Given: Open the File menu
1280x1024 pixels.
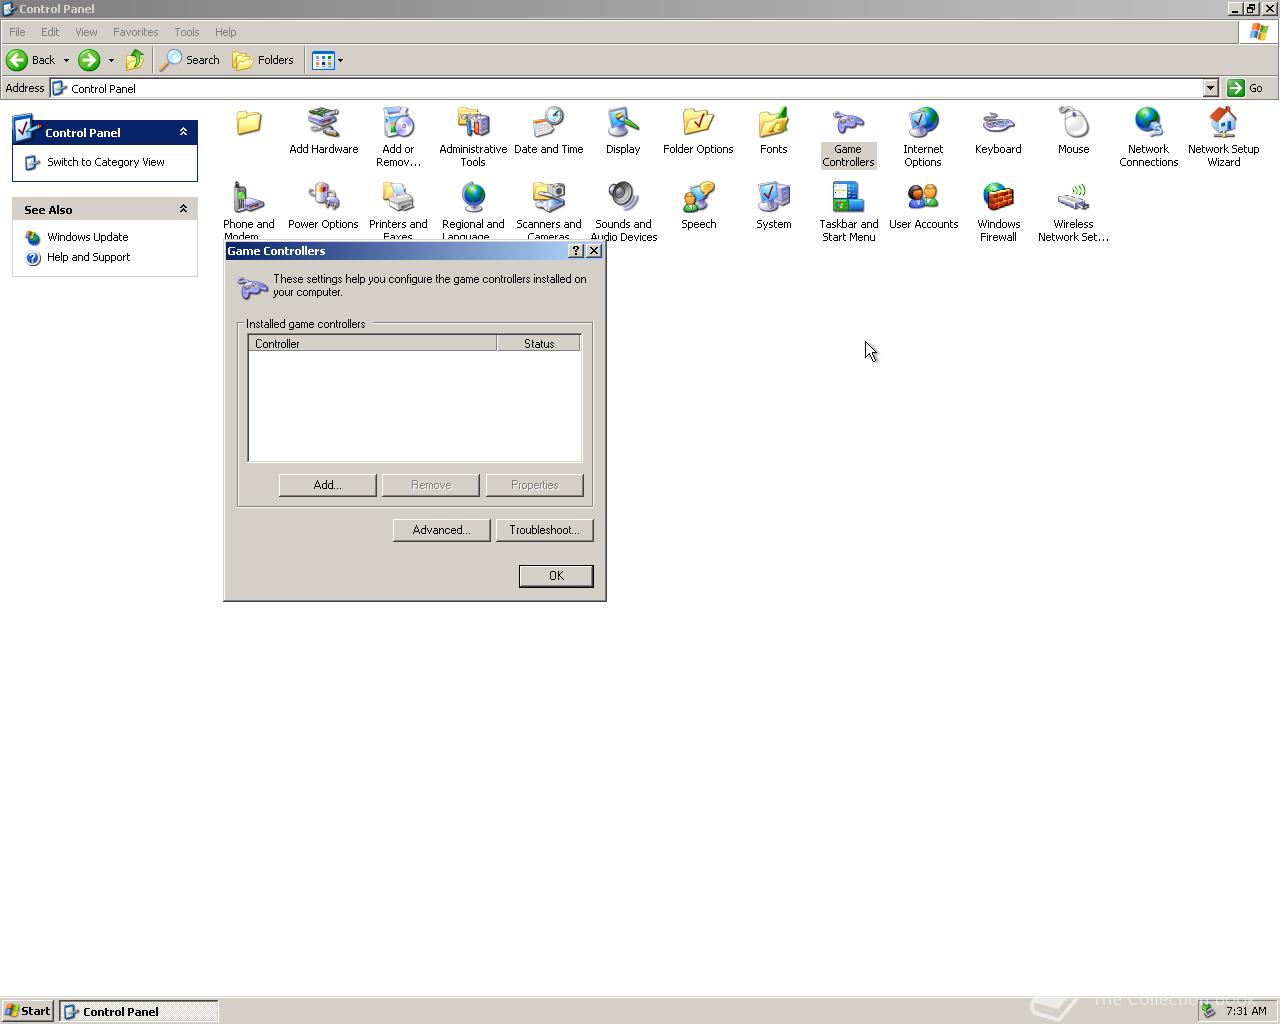Looking at the screenshot, I should click(17, 32).
